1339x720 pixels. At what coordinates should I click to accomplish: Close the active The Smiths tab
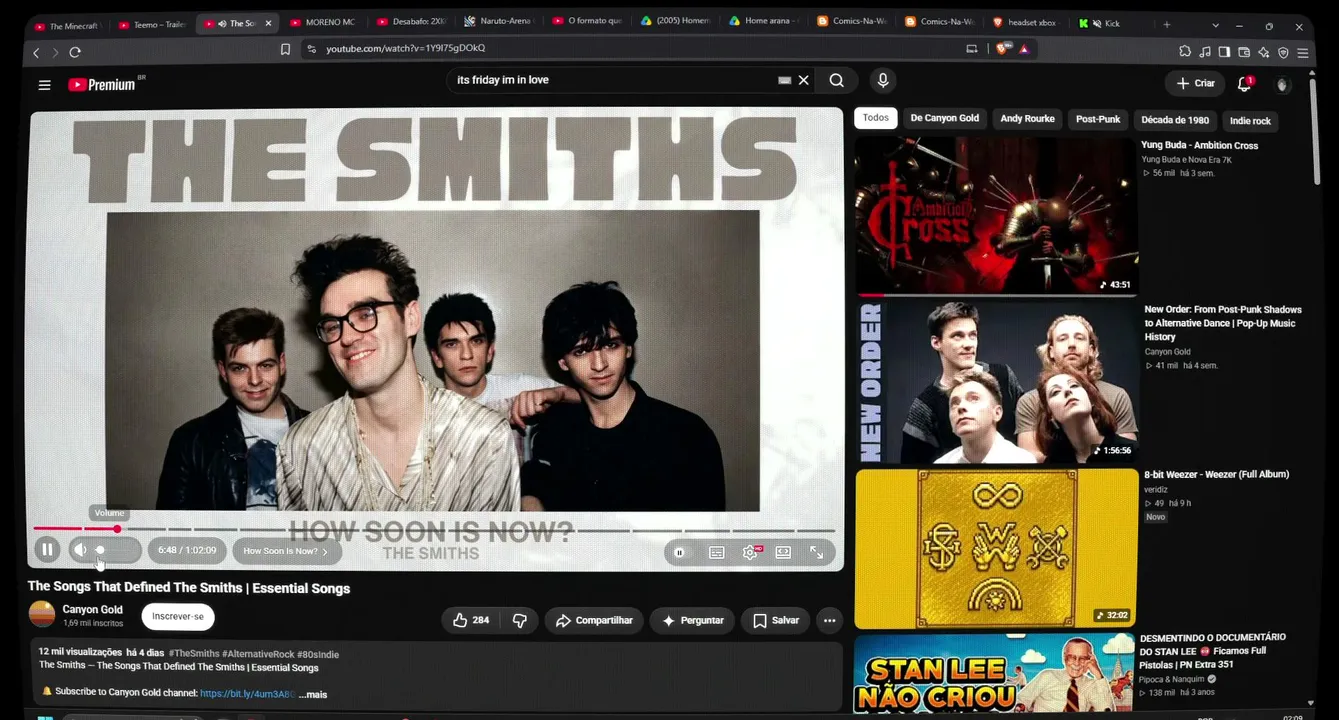click(268, 23)
